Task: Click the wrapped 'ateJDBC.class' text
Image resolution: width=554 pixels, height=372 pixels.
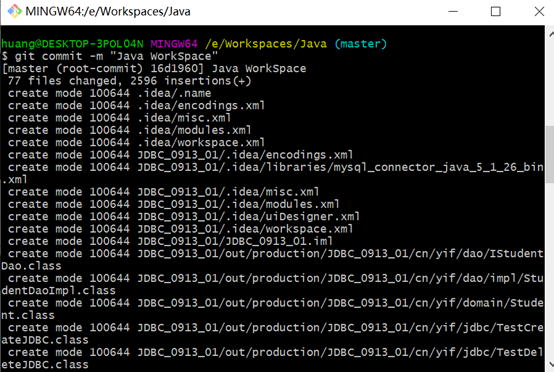Action: tap(45, 341)
